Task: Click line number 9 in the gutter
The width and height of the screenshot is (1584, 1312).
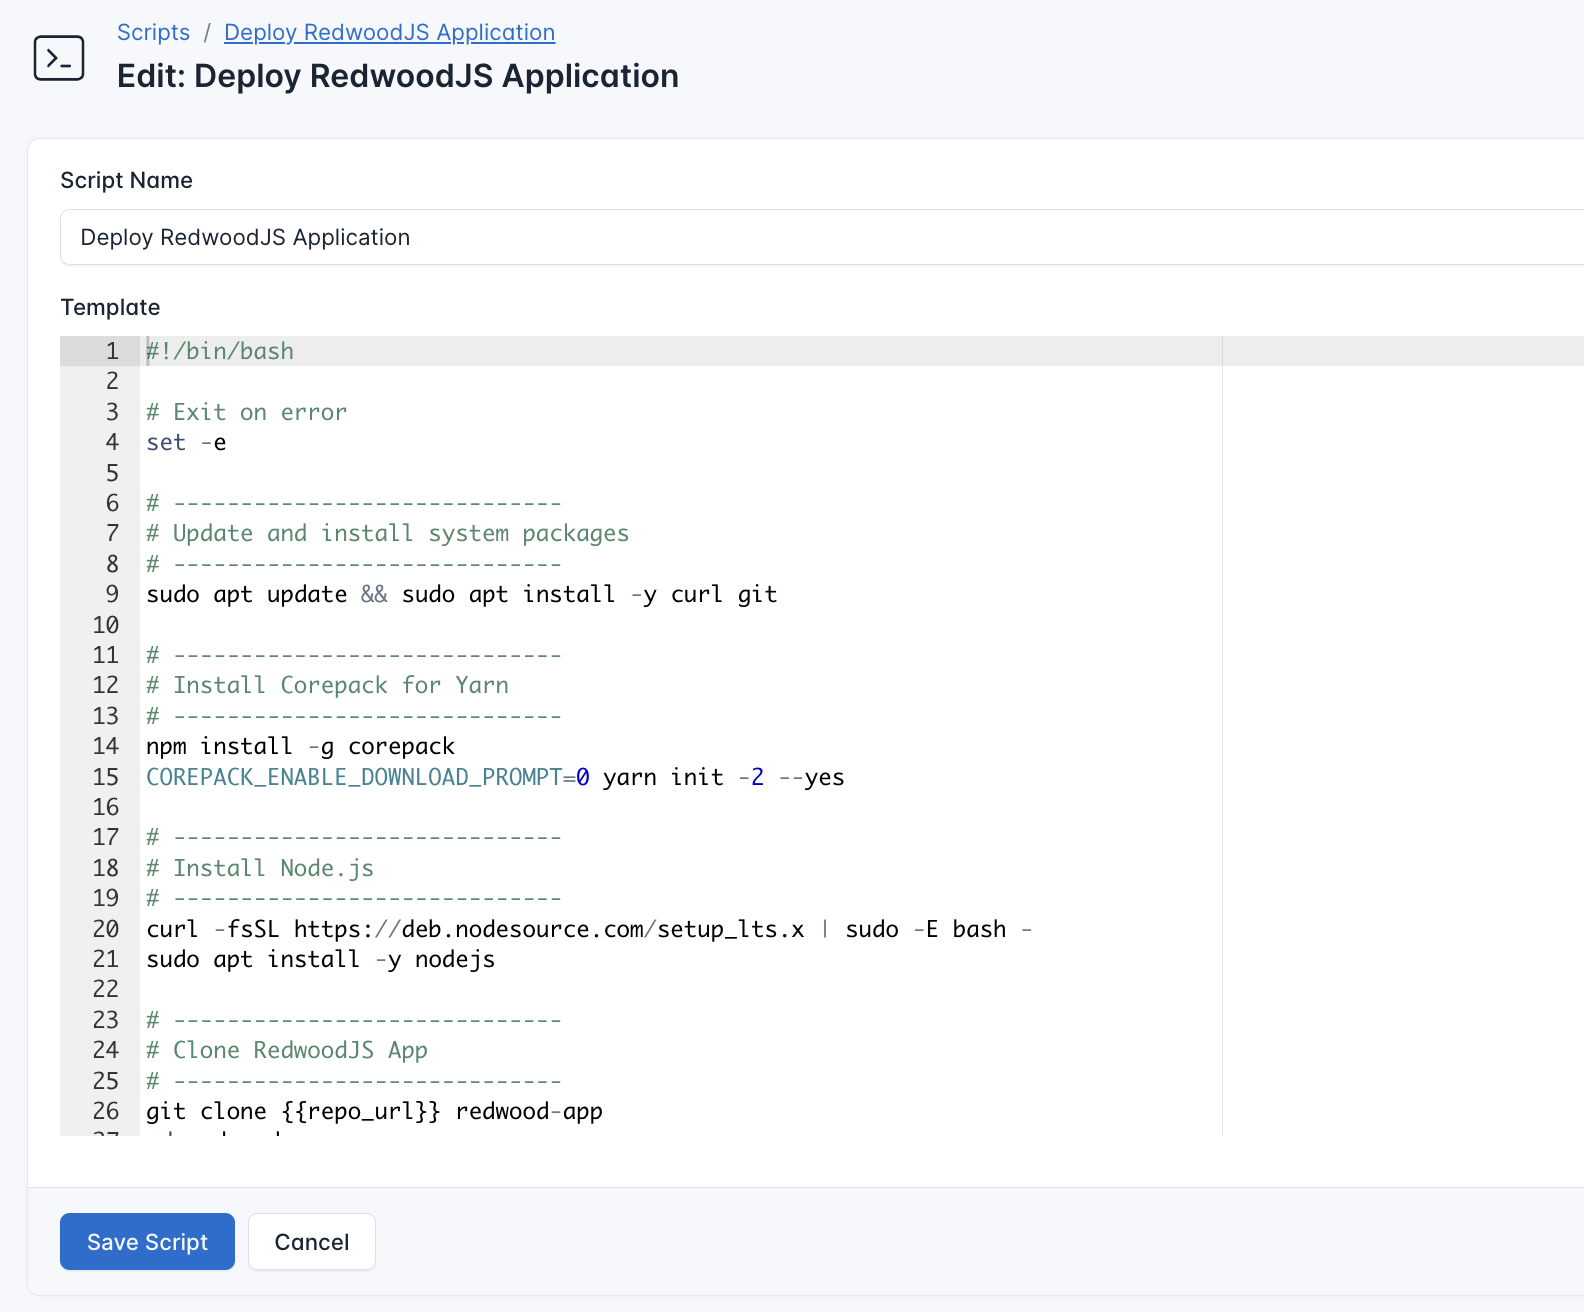Action: click(x=112, y=594)
